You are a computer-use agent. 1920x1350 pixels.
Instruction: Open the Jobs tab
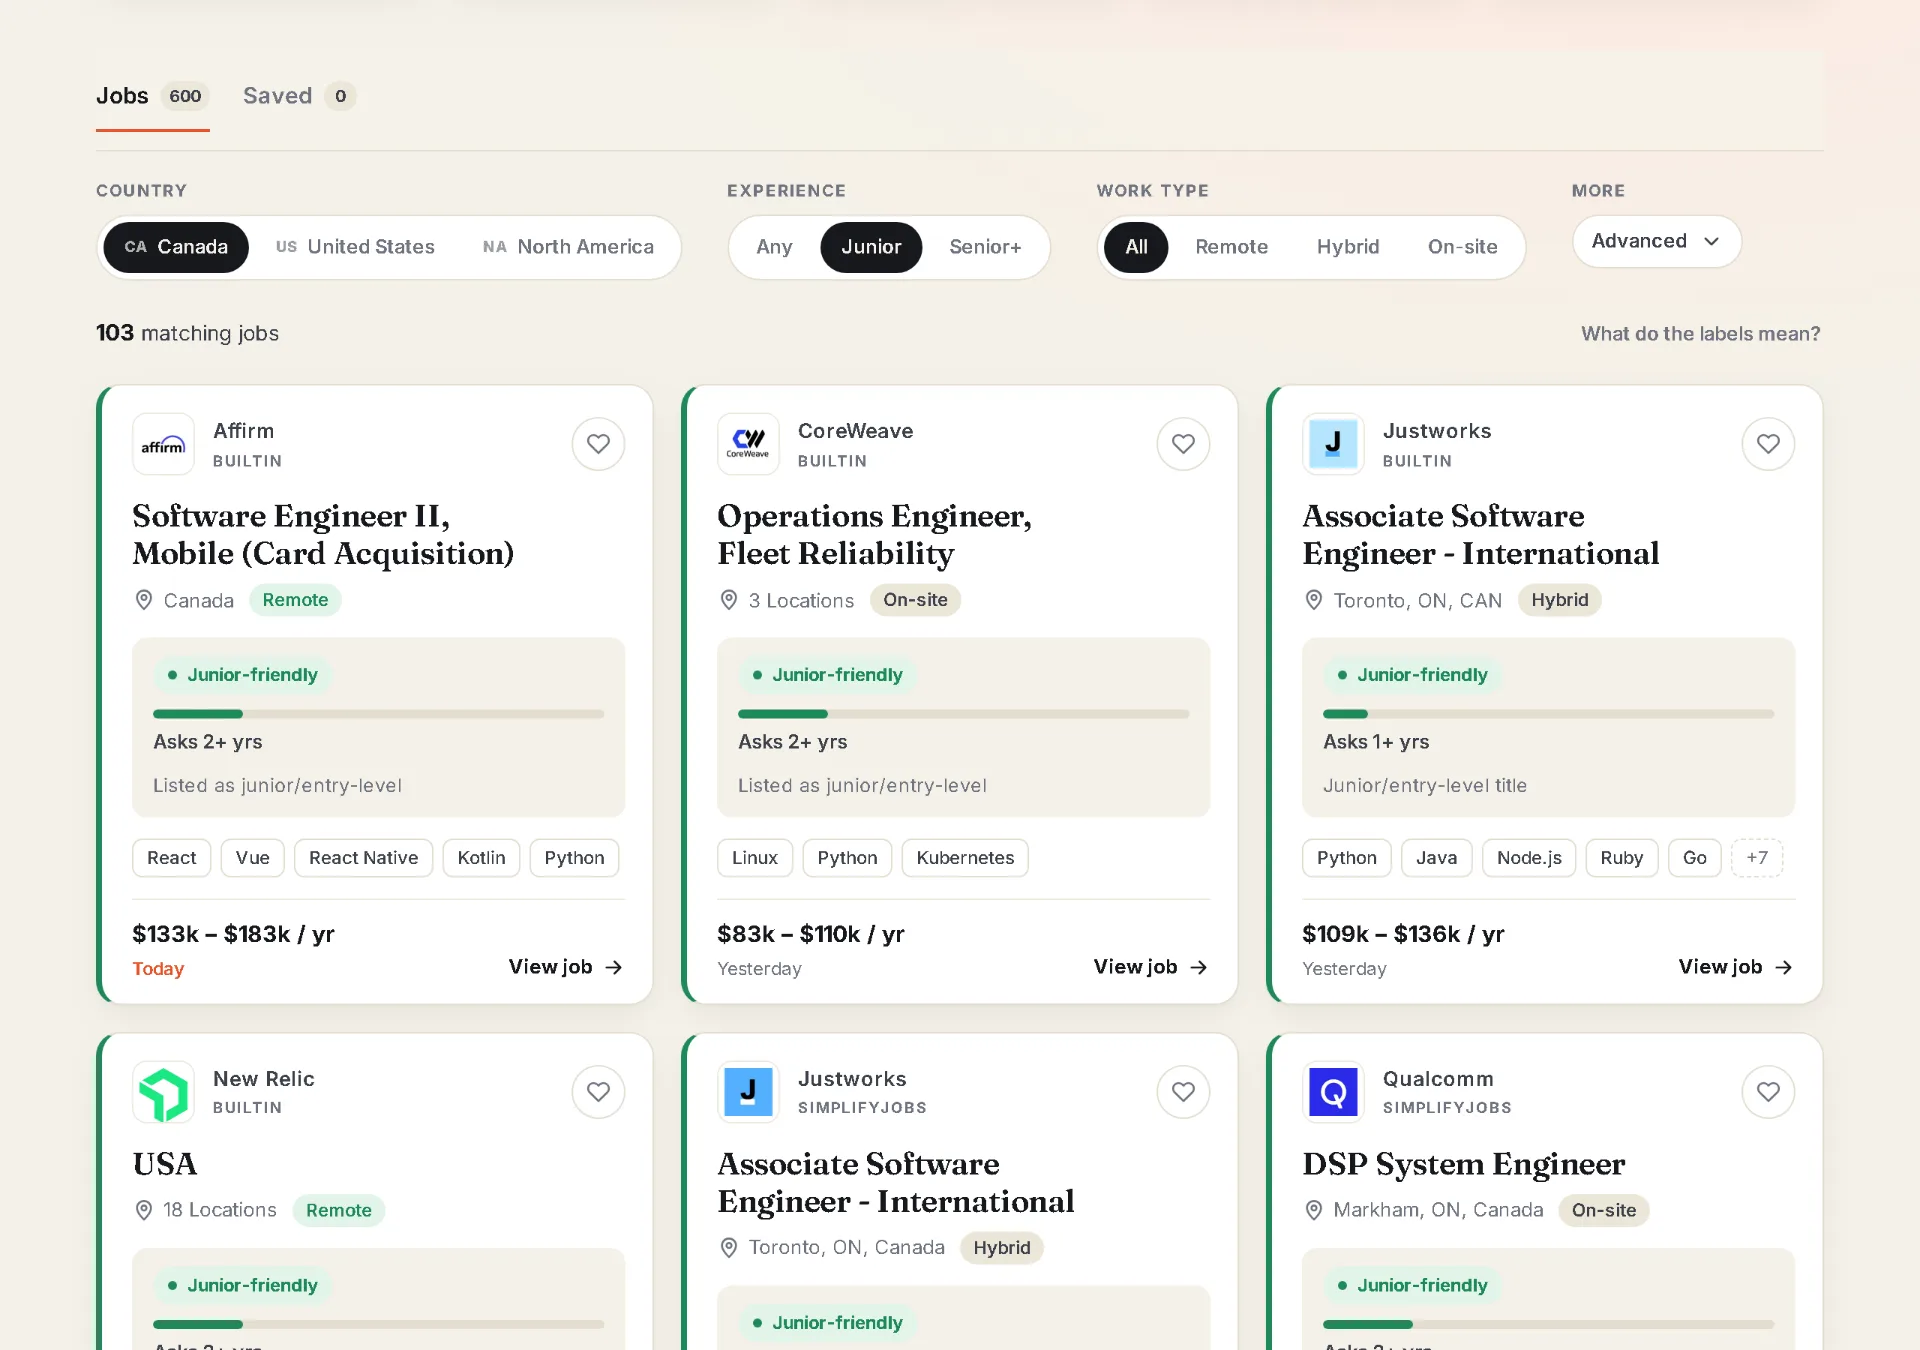[x=152, y=96]
